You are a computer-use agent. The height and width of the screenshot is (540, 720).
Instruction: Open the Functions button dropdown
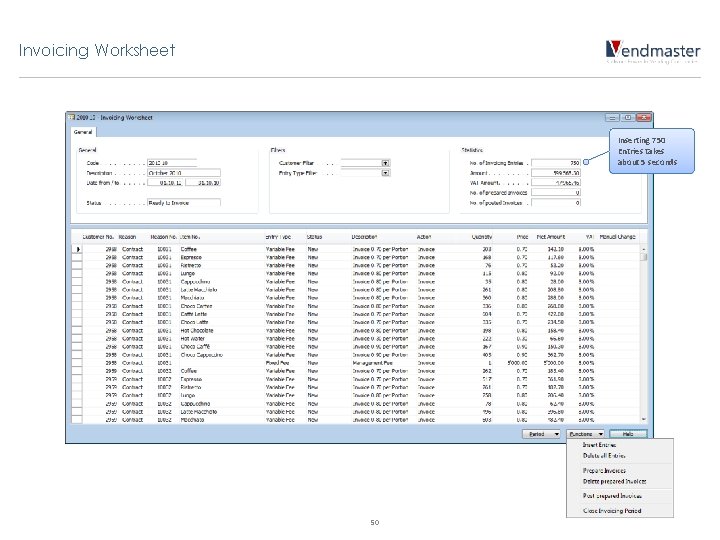pos(585,434)
